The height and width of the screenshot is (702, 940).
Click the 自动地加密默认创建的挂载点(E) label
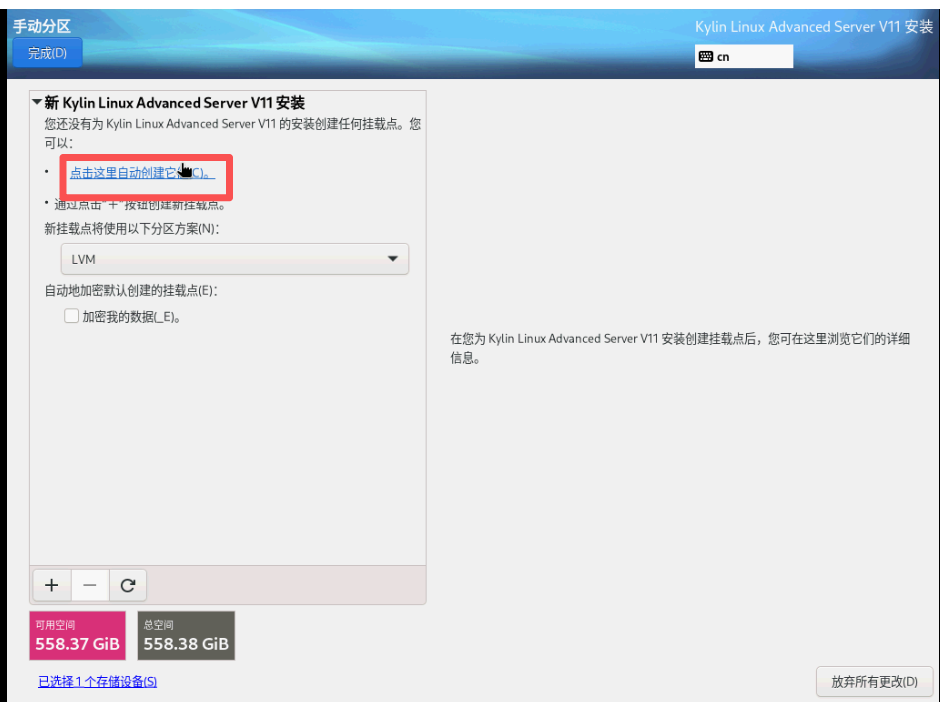pyautogui.click(x=130, y=291)
